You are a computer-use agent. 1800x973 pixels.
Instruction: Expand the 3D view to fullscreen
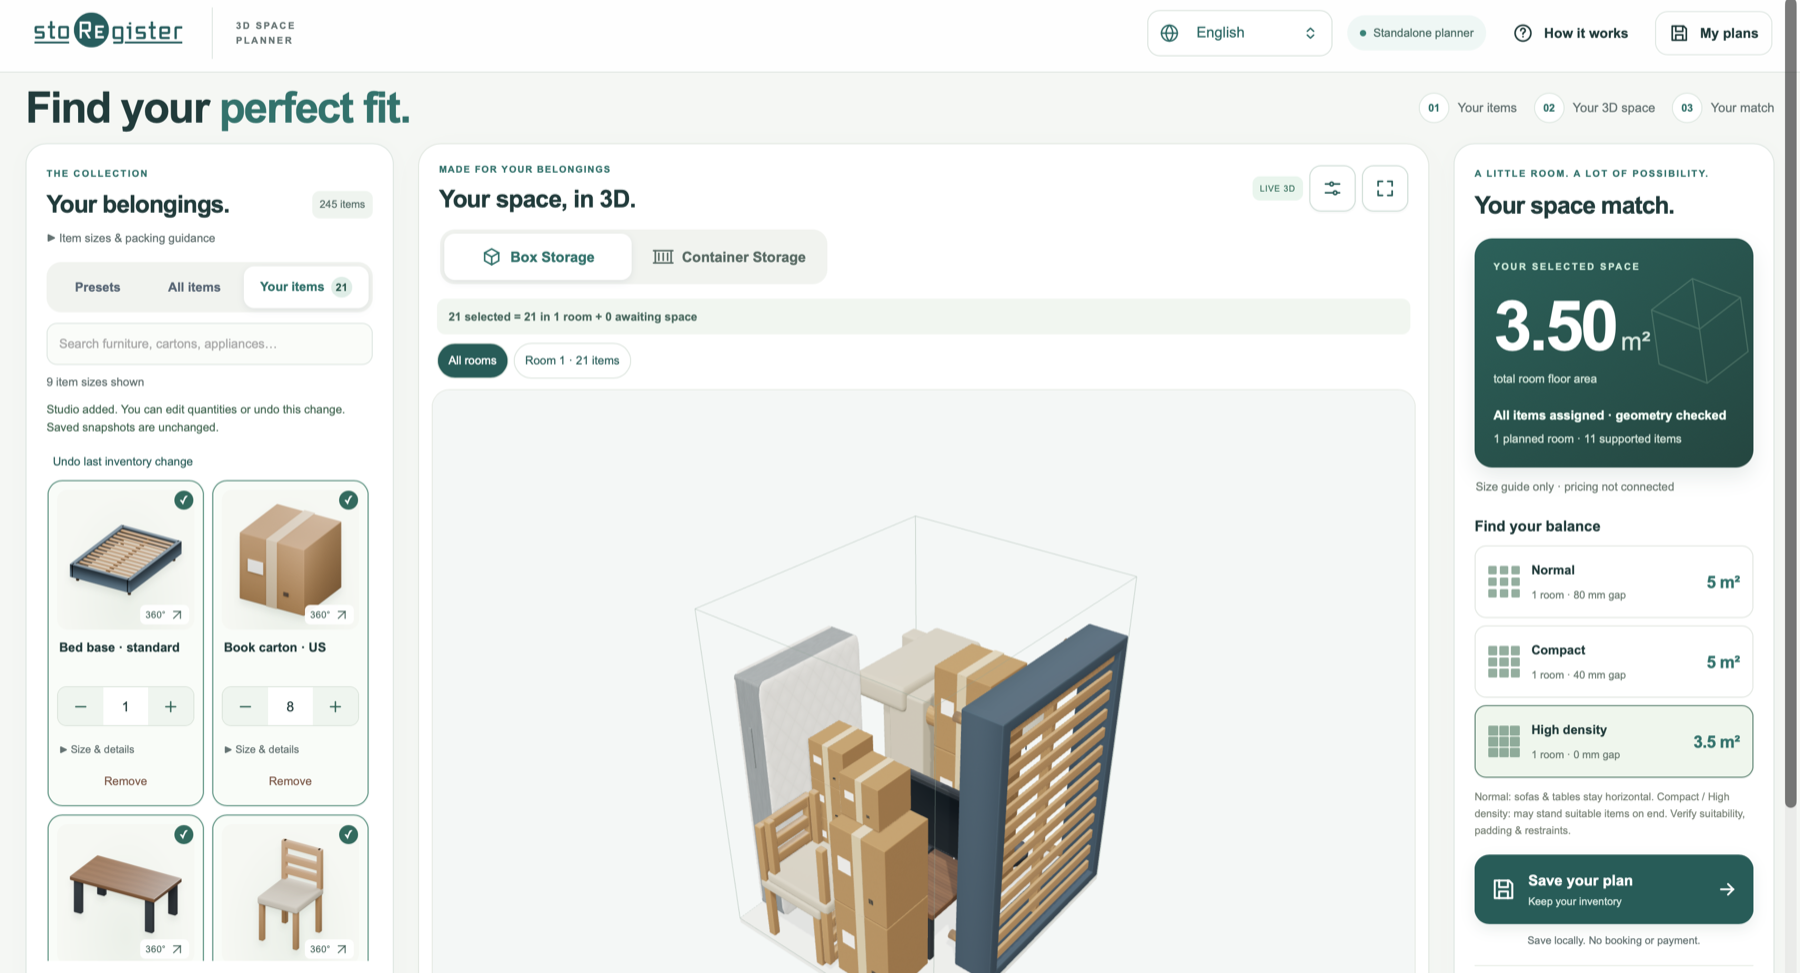1385,188
